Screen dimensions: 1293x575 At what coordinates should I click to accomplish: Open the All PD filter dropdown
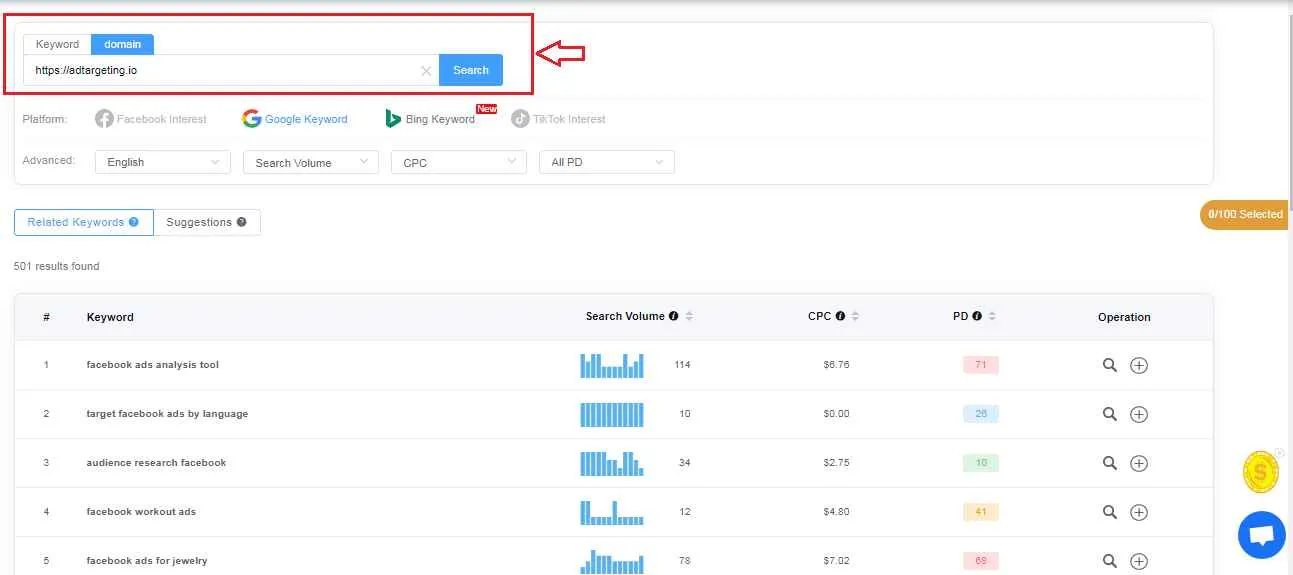(x=607, y=162)
